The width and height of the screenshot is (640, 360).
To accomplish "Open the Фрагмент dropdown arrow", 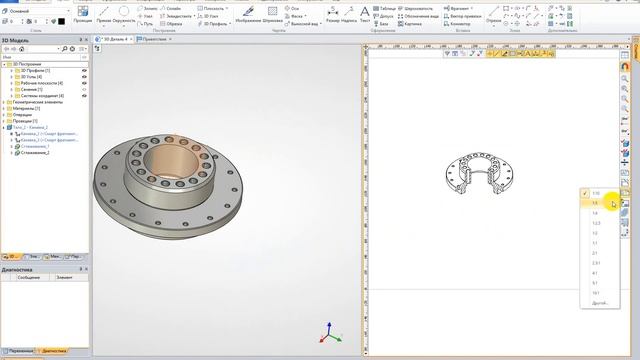I will point(471,8).
